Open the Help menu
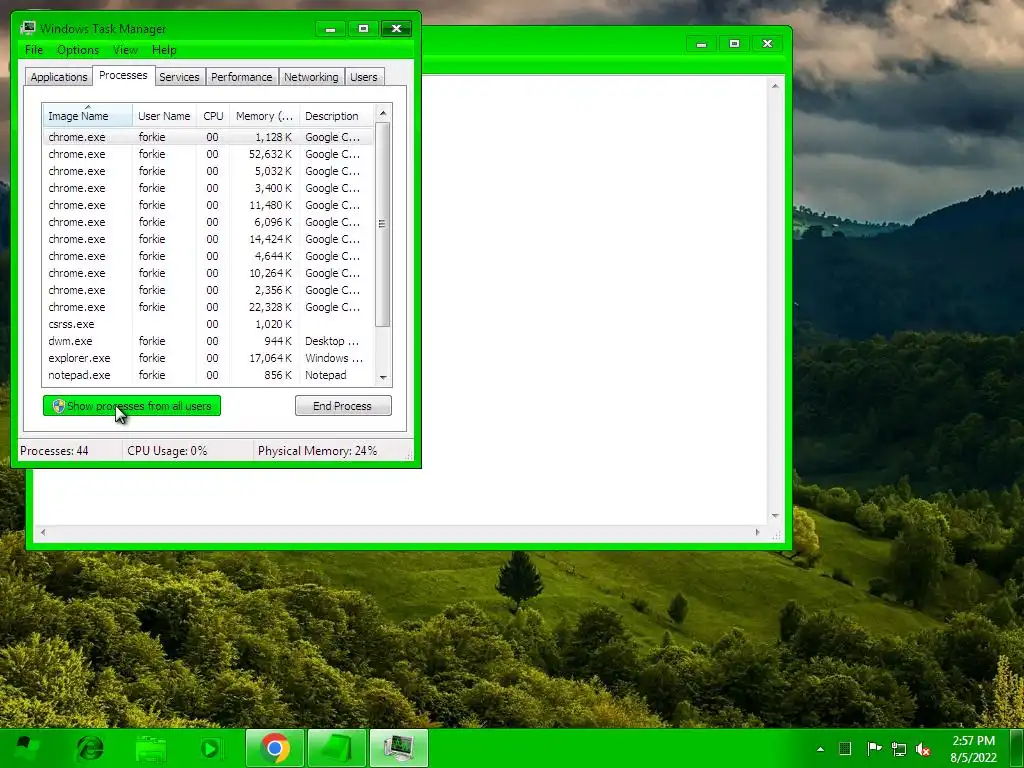The width and height of the screenshot is (1024, 768). [164, 50]
